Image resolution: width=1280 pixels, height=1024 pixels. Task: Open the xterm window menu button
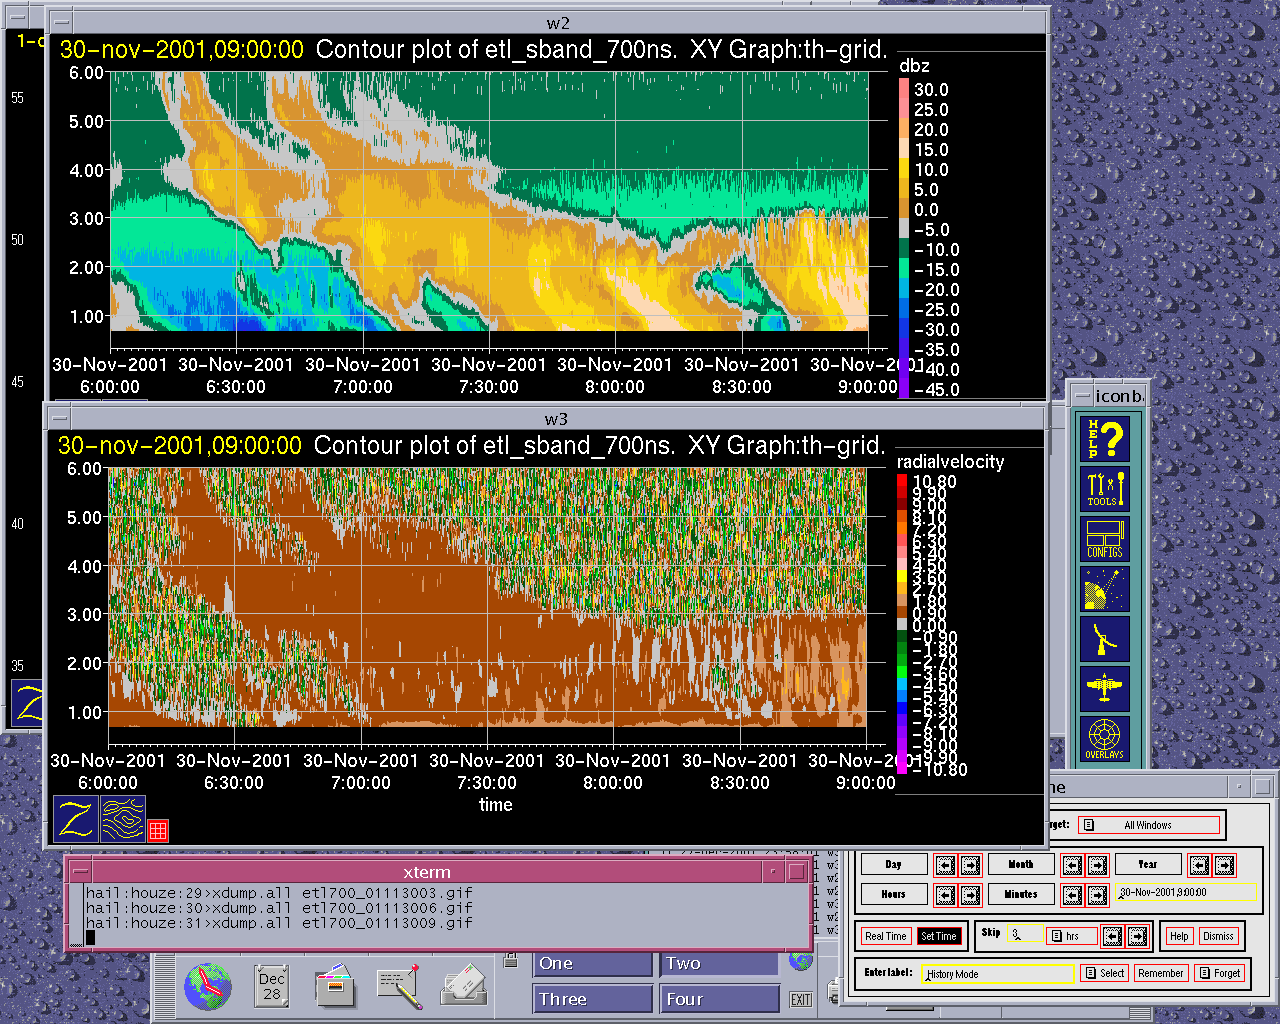[x=79, y=871]
